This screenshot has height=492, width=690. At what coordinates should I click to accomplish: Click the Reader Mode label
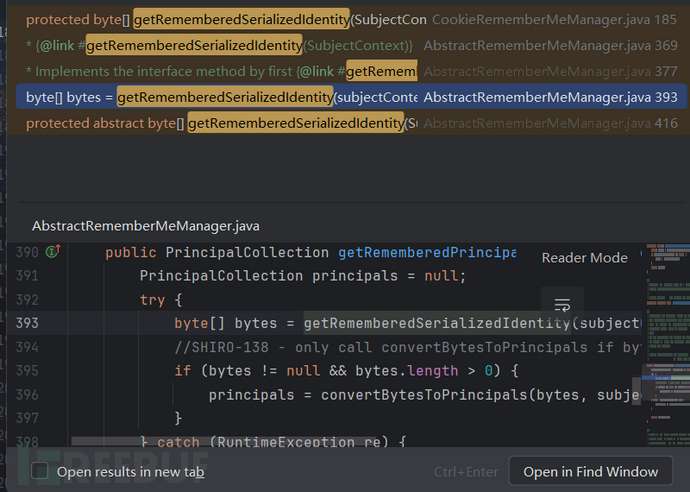pos(584,258)
